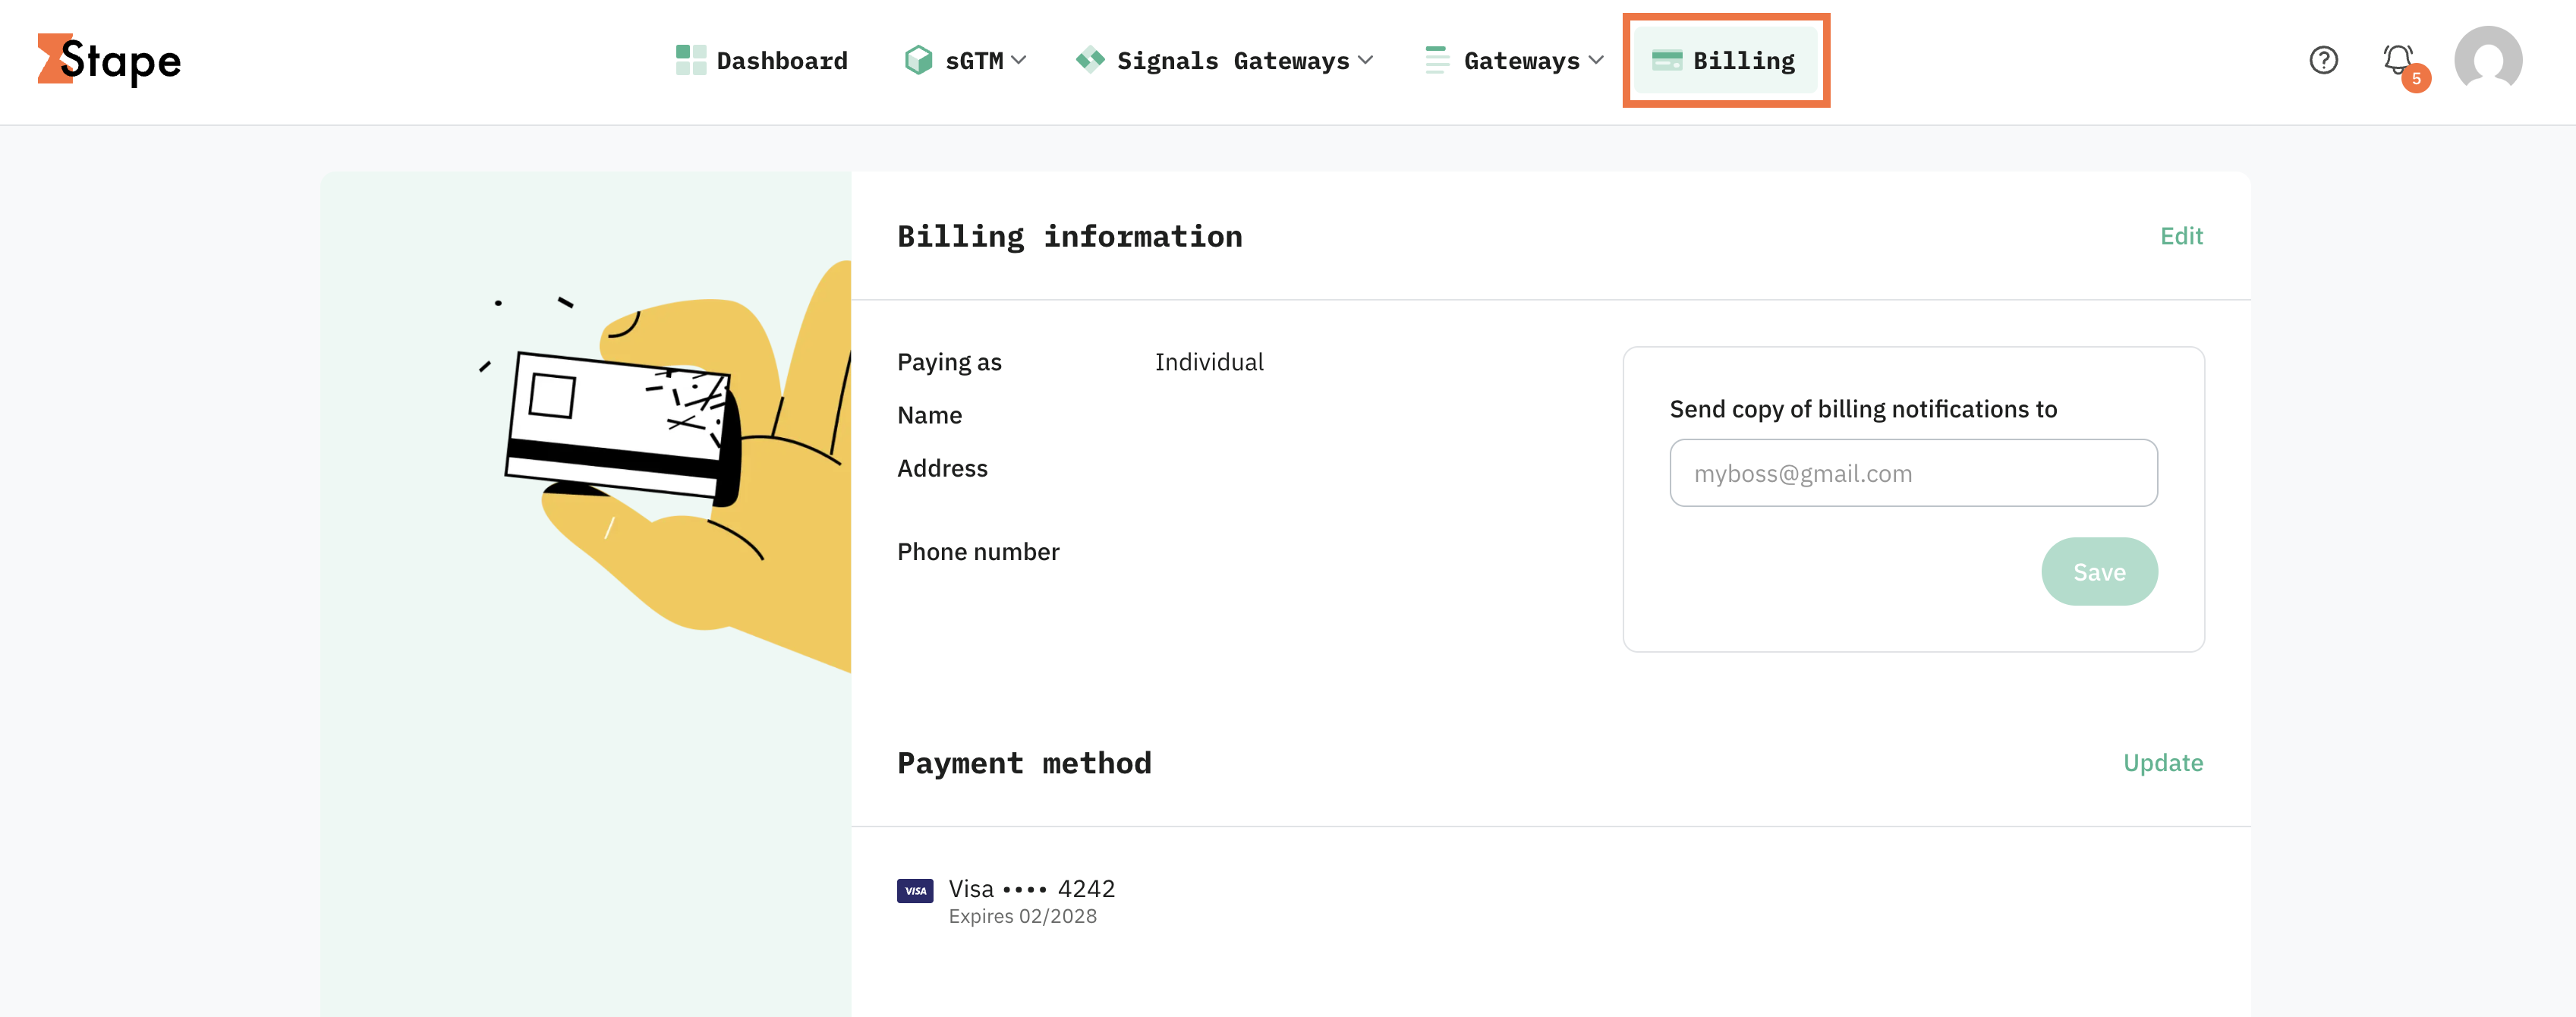The height and width of the screenshot is (1017, 2576).
Task: Click the notification badge showing 5
Action: click(x=2416, y=78)
